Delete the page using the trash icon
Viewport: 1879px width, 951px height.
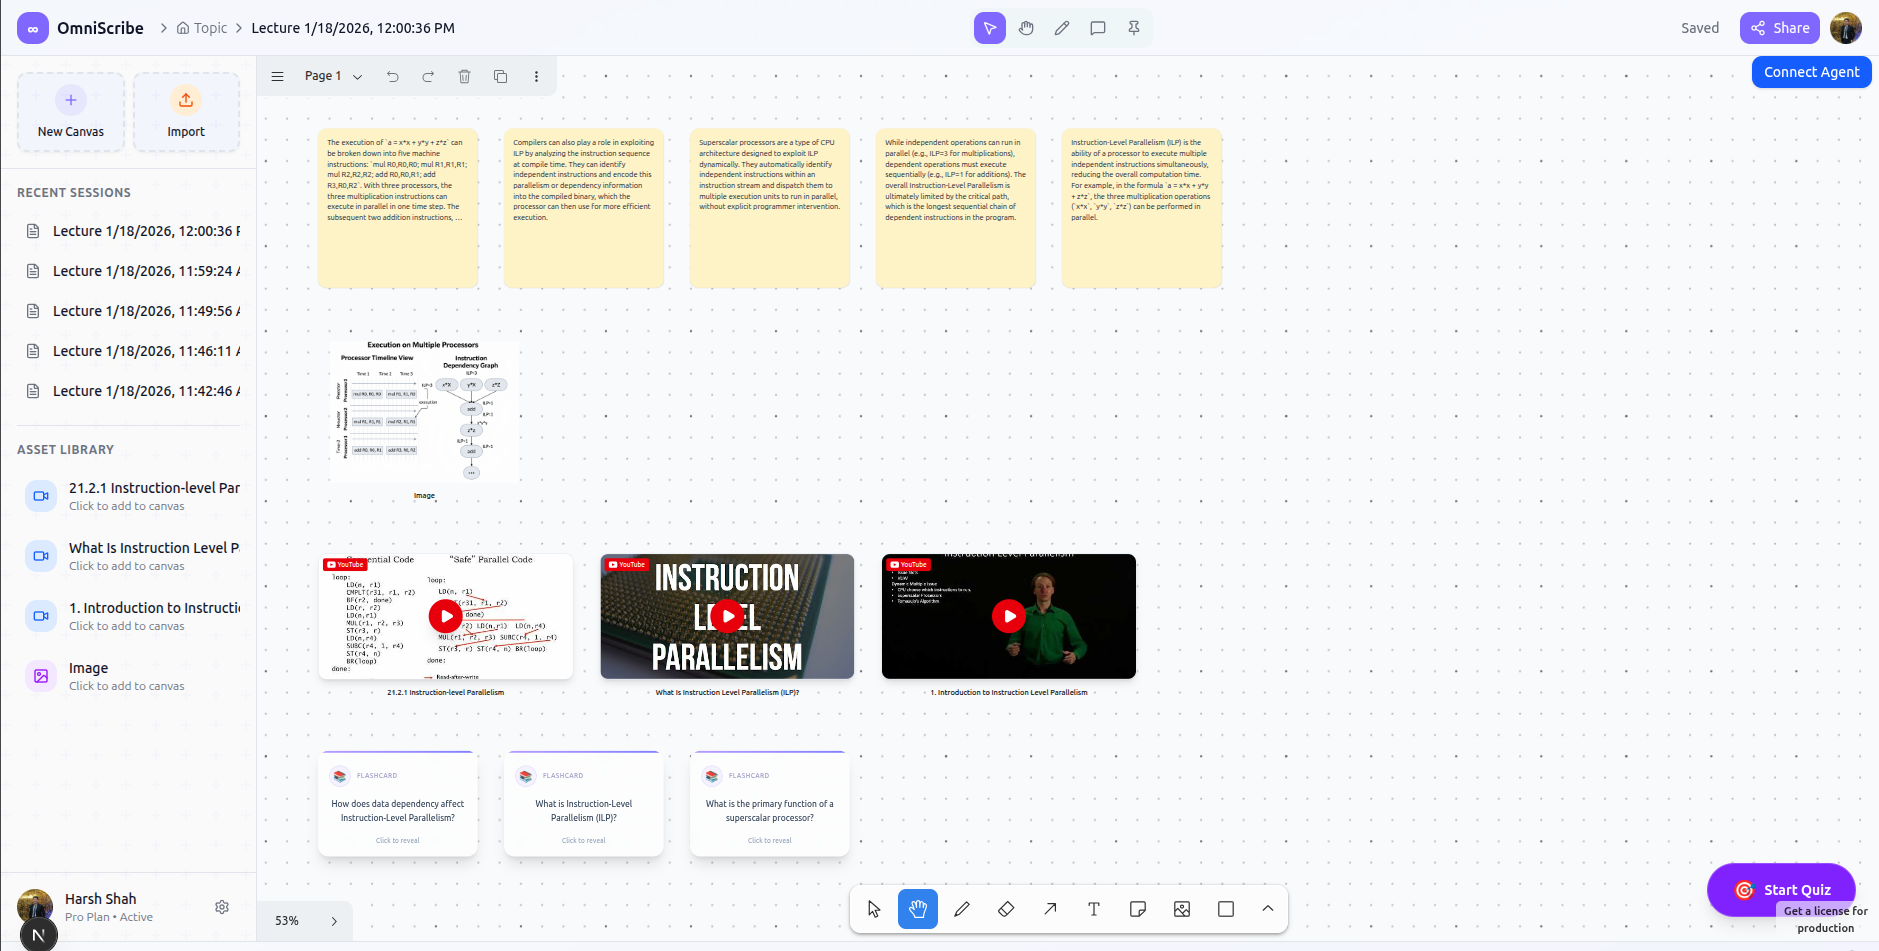pos(464,76)
